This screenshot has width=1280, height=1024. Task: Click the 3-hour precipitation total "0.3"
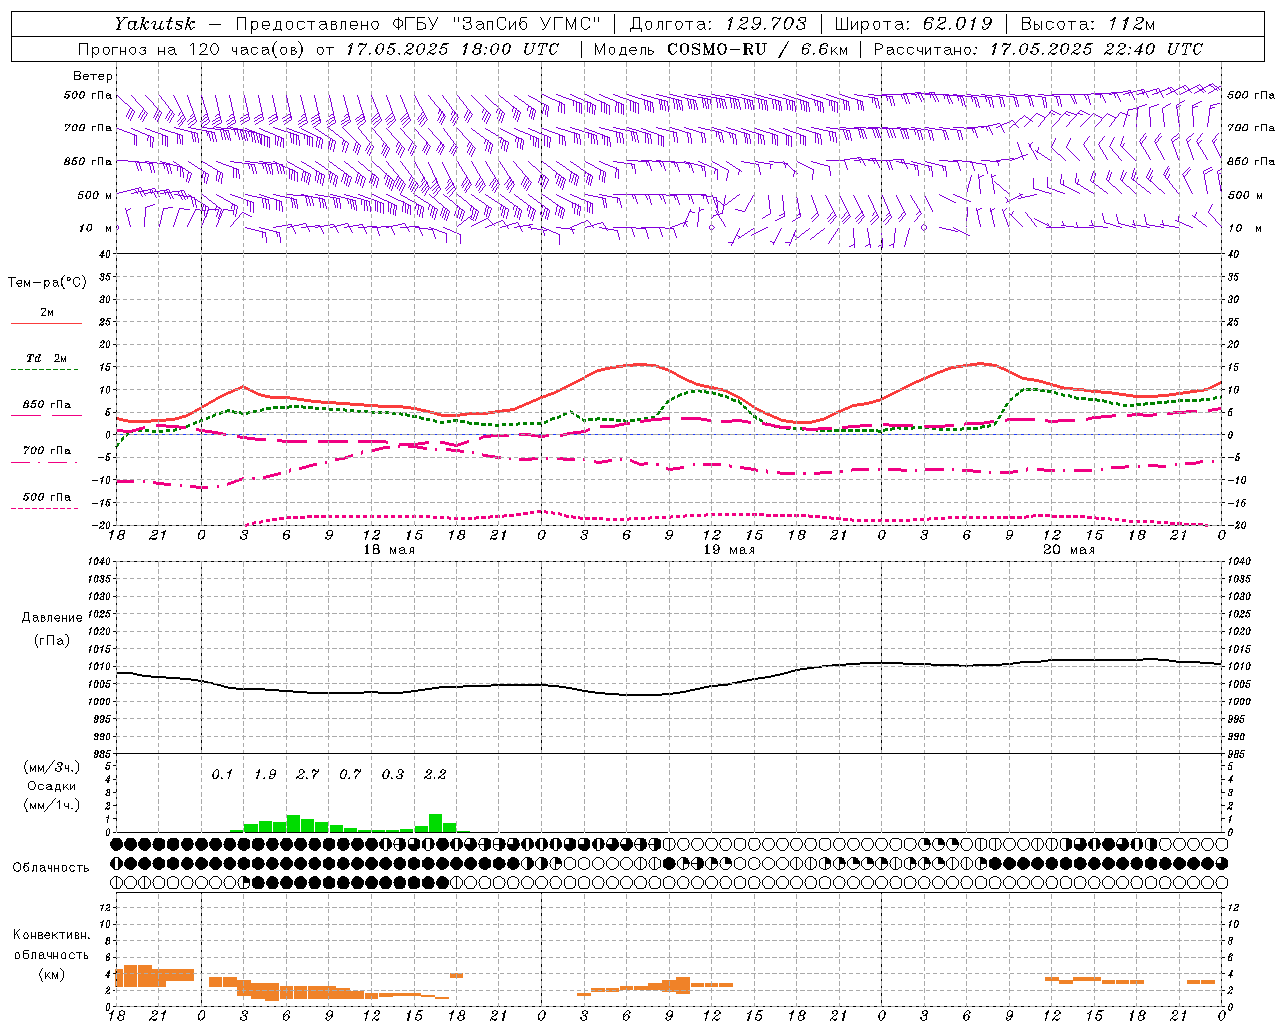[x=393, y=774]
